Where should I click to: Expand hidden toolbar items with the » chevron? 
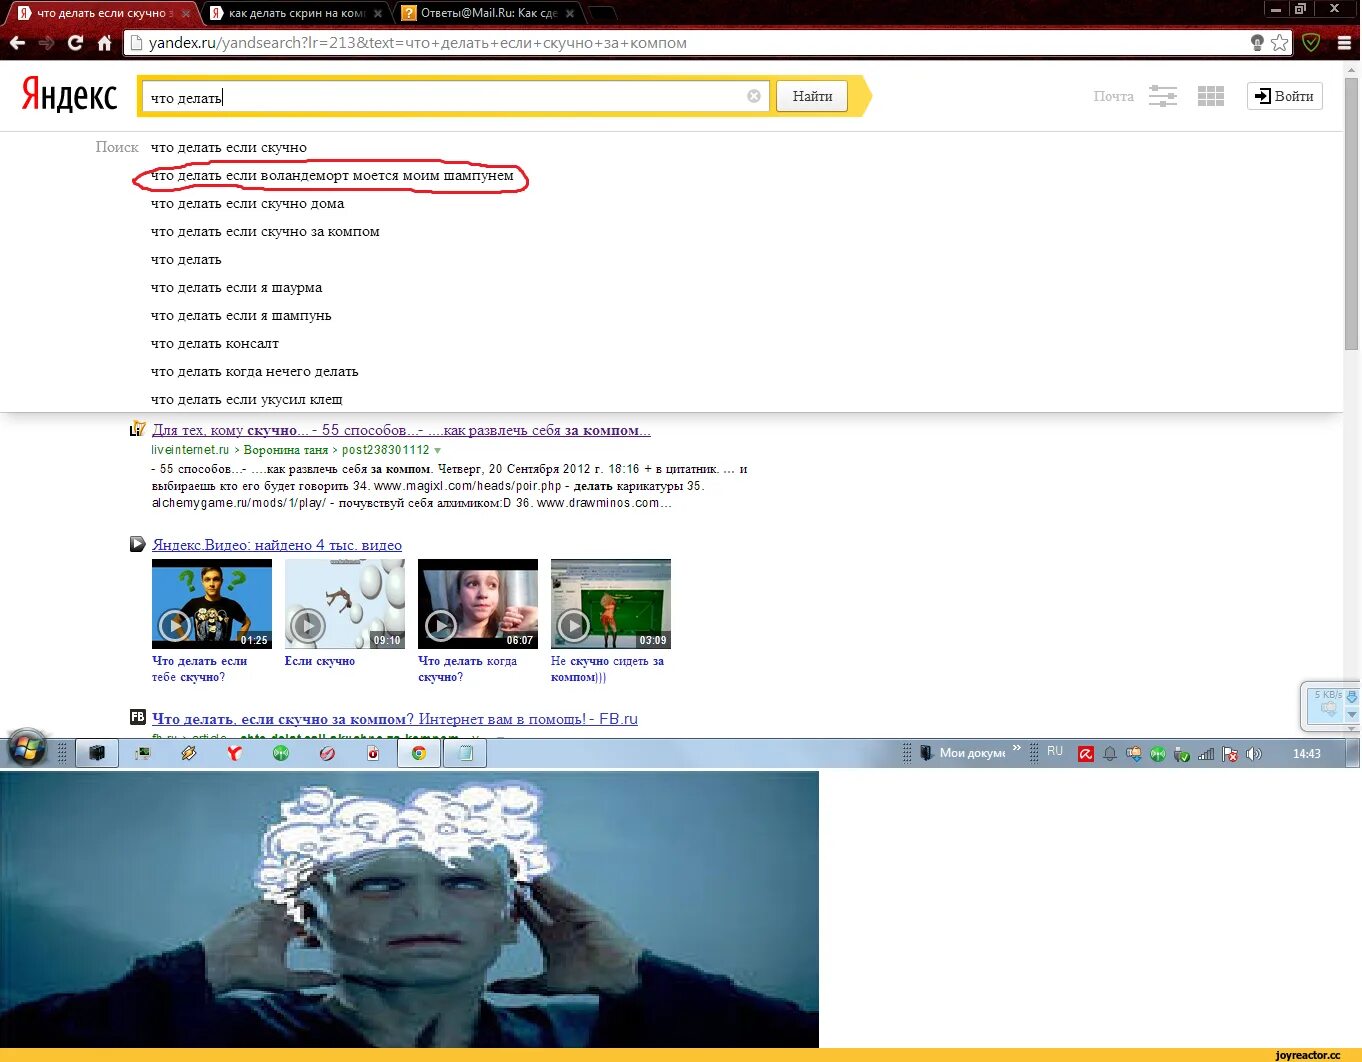click(x=1017, y=748)
